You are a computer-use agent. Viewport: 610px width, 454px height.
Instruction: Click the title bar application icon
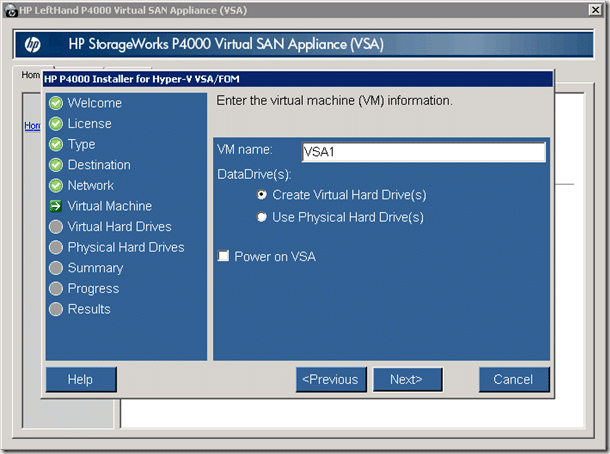click(x=11, y=11)
